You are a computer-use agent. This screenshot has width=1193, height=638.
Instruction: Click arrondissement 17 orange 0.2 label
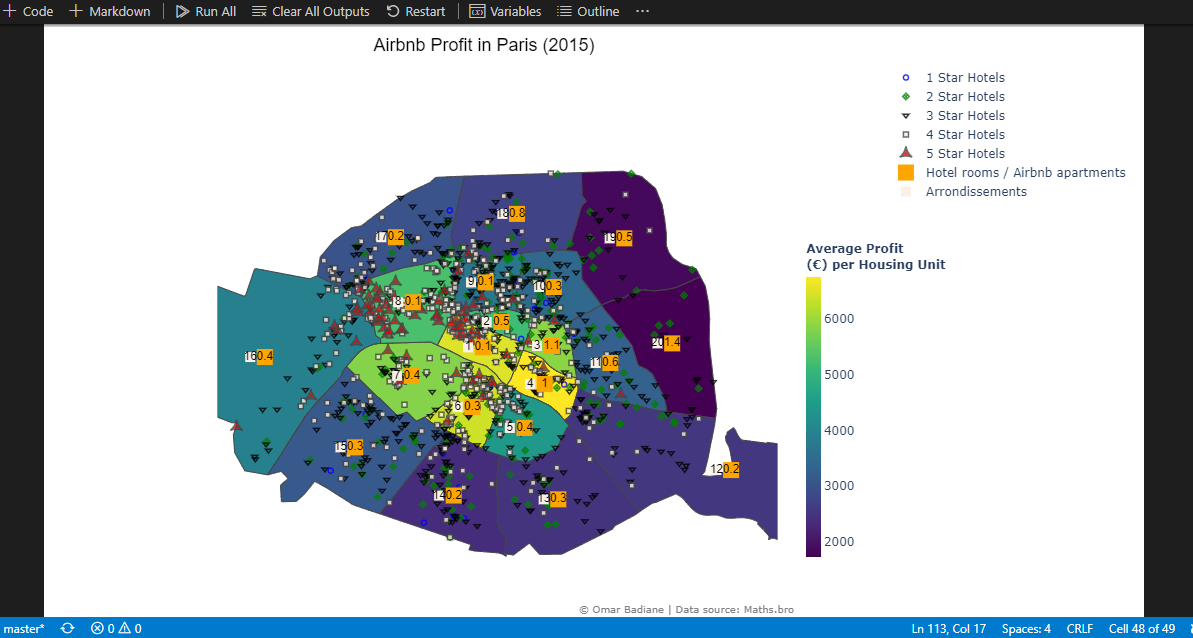tap(396, 236)
